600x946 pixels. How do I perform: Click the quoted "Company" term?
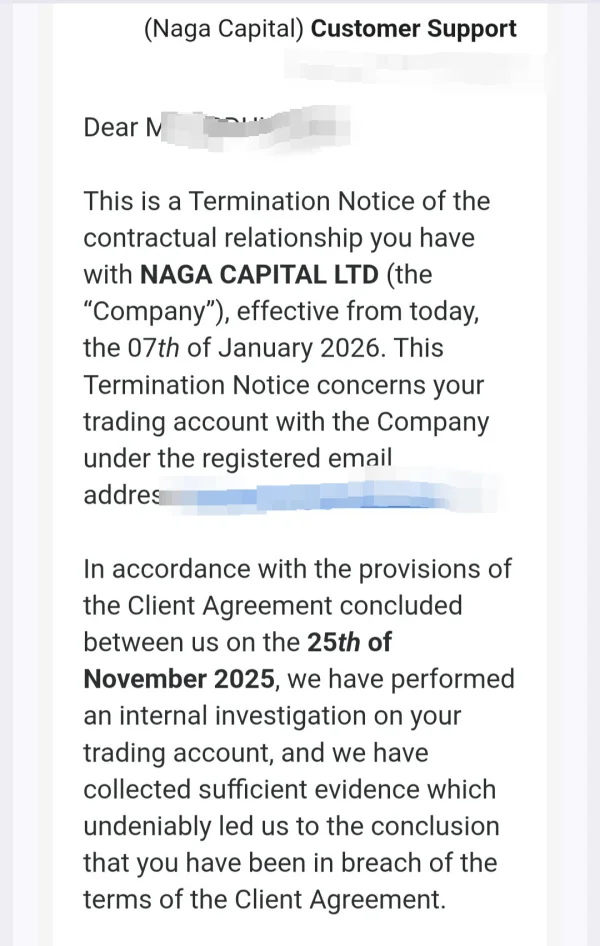145,312
